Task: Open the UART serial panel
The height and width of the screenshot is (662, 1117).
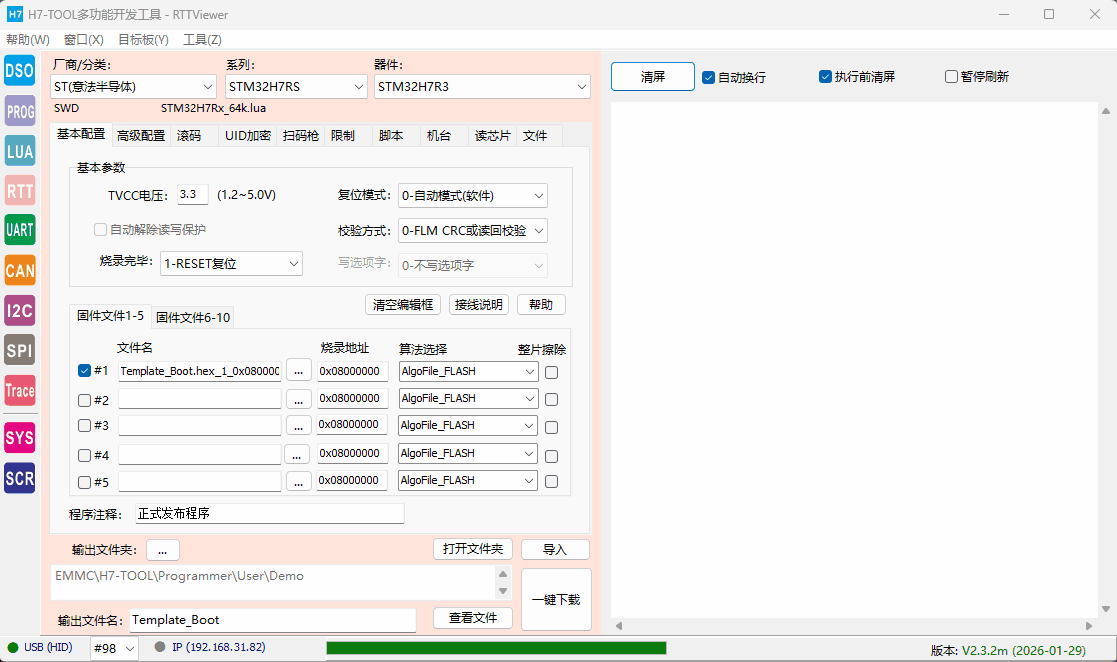Action: pyautogui.click(x=19, y=230)
